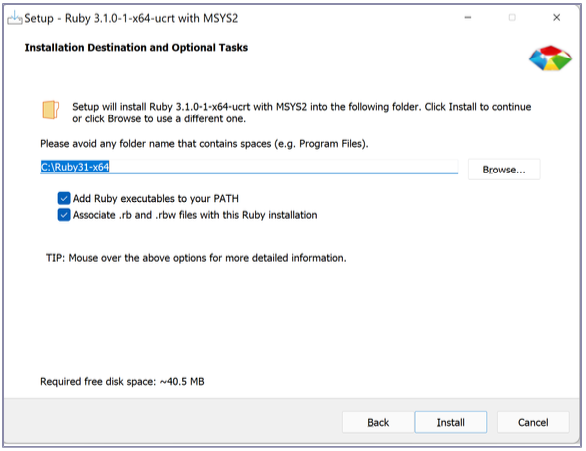
Task: Click the window title 'Setup - Ruby 3.1.0-1-x64-ucrt'
Action: (x=131, y=18)
